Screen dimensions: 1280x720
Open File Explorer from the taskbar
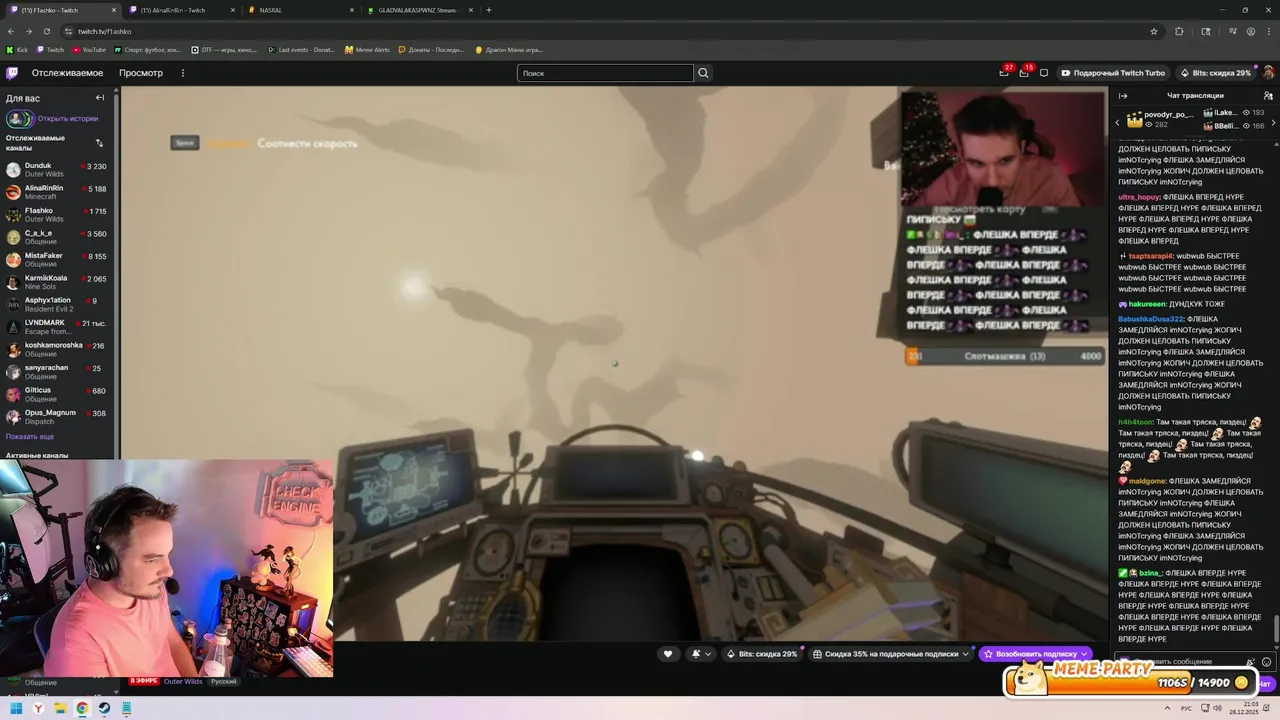click(60, 708)
